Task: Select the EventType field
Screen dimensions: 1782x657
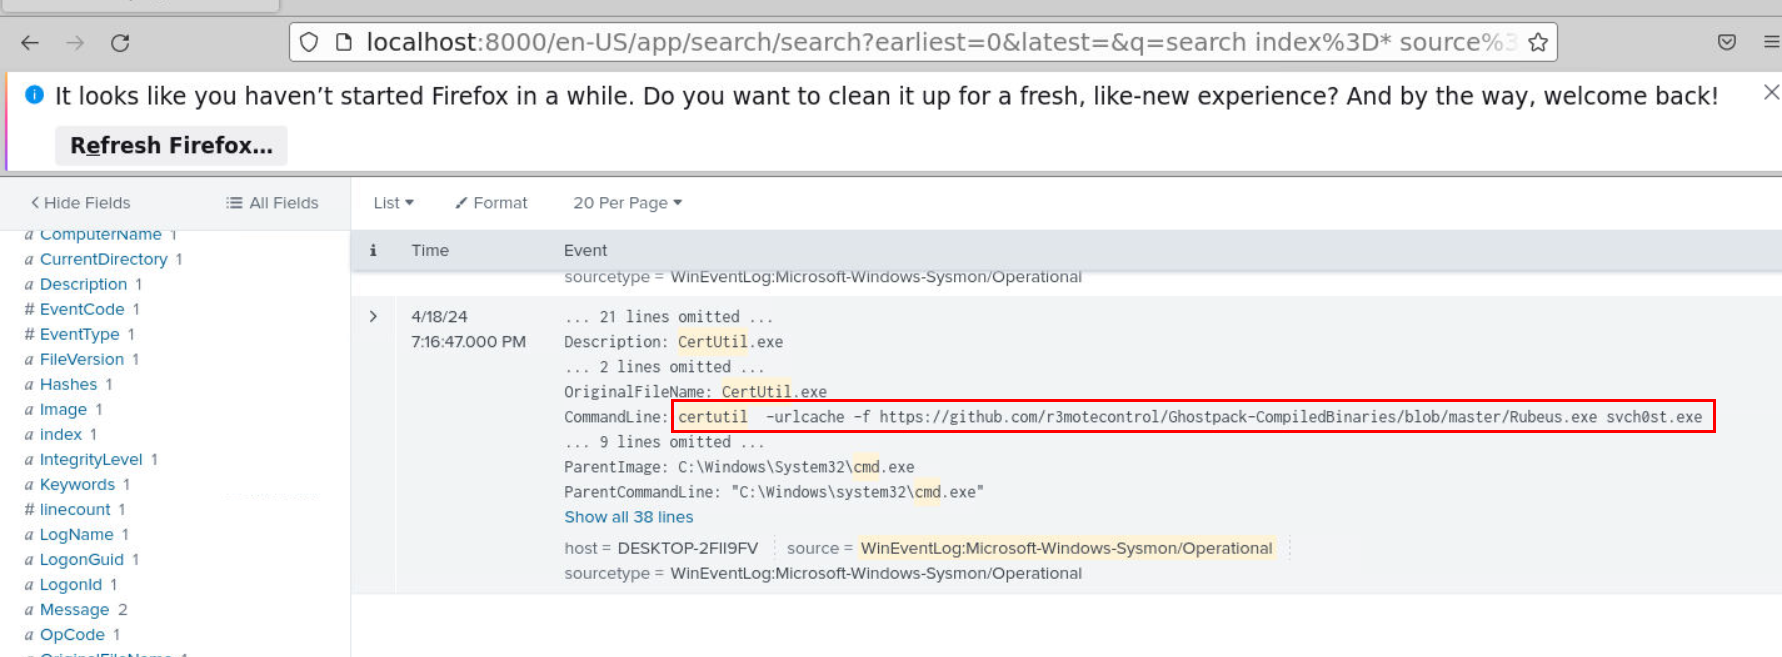Action: point(79,334)
